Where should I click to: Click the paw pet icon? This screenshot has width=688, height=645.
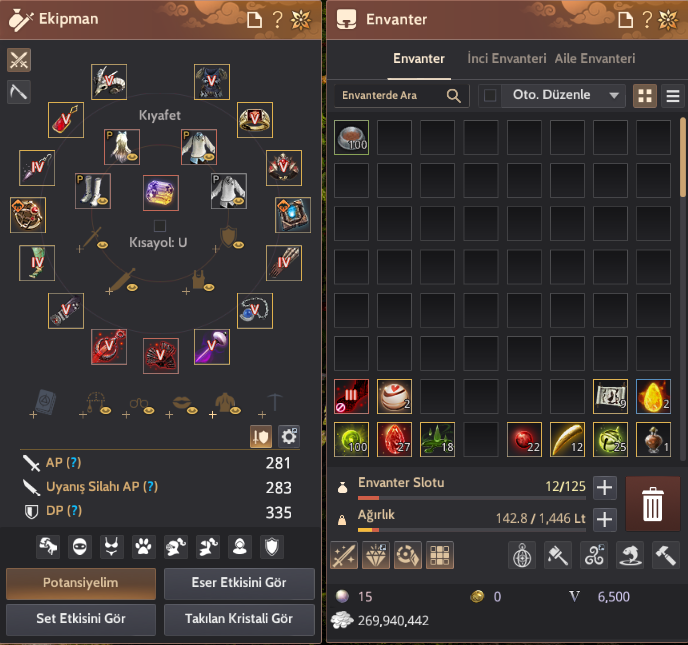[143, 547]
